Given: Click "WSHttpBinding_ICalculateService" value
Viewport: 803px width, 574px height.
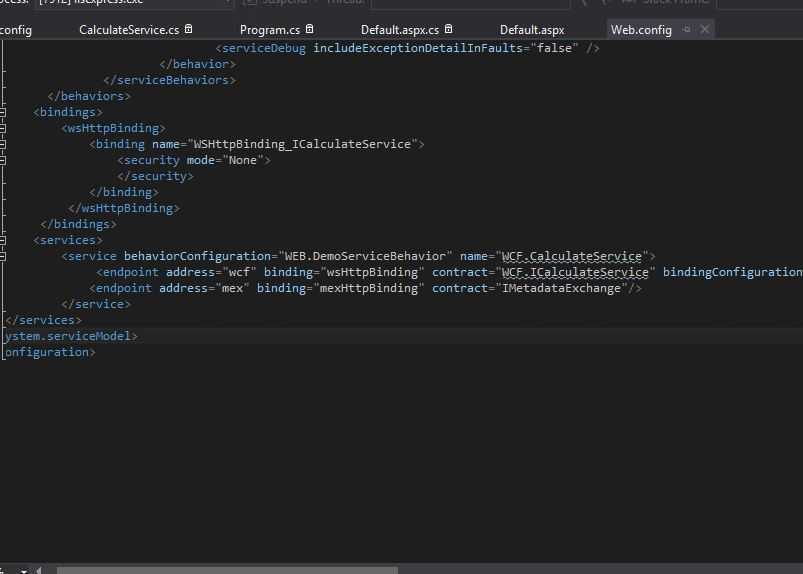Looking at the screenshot, I should [303, 144].
